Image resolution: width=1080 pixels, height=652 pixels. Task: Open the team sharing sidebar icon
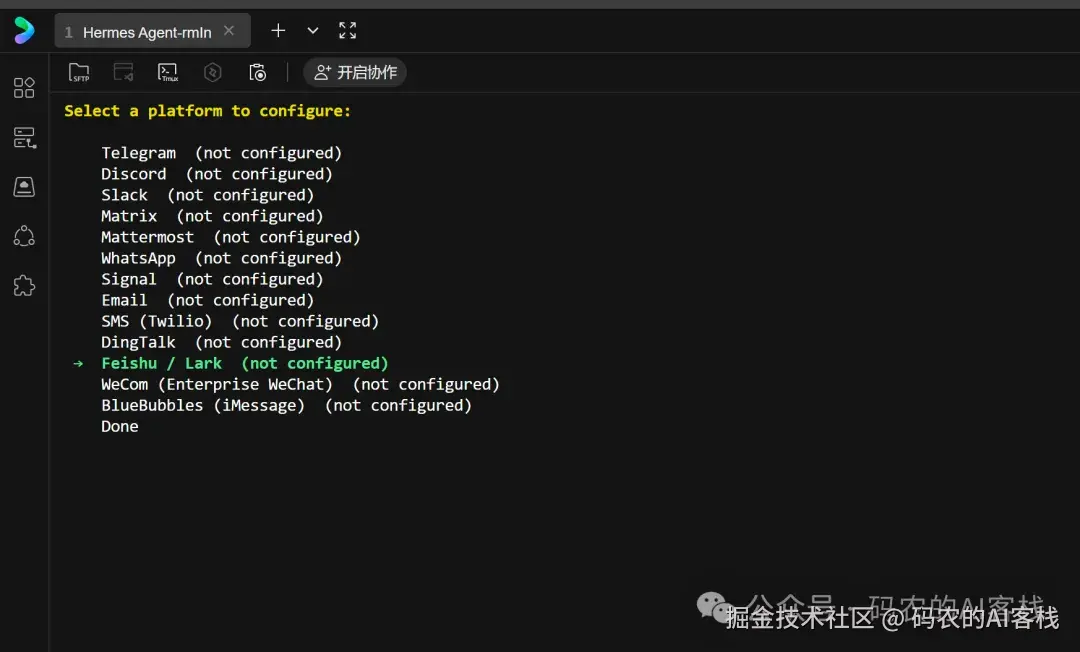tap(24, 236)
